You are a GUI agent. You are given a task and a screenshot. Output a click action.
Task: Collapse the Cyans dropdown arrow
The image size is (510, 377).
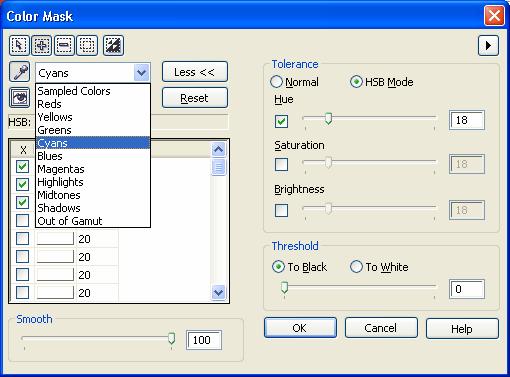142,72
